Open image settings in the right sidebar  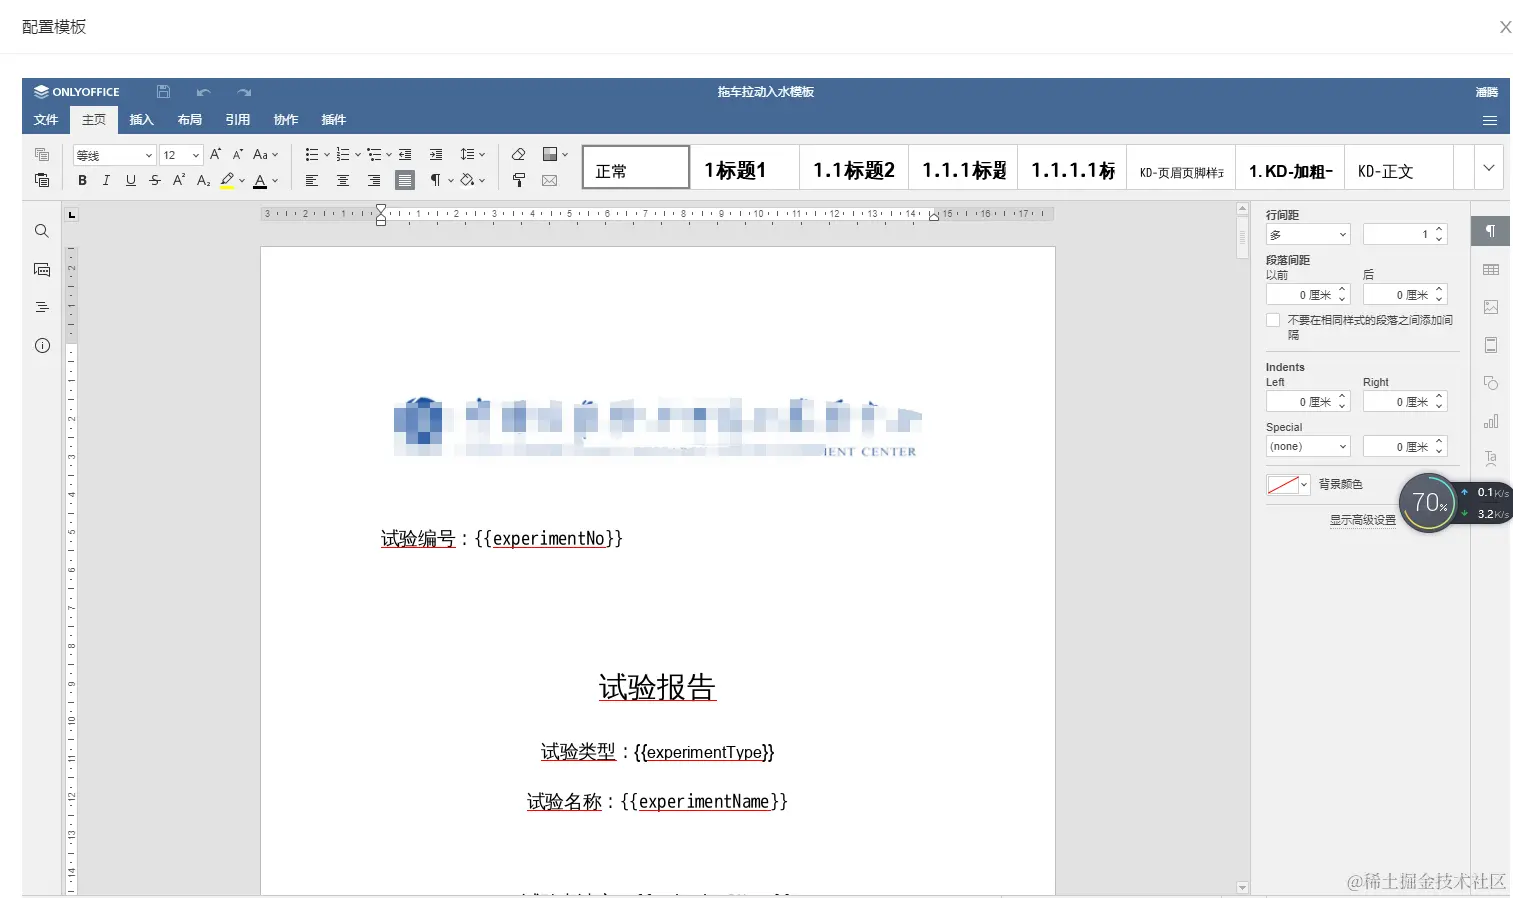(x=1491, y=307)
